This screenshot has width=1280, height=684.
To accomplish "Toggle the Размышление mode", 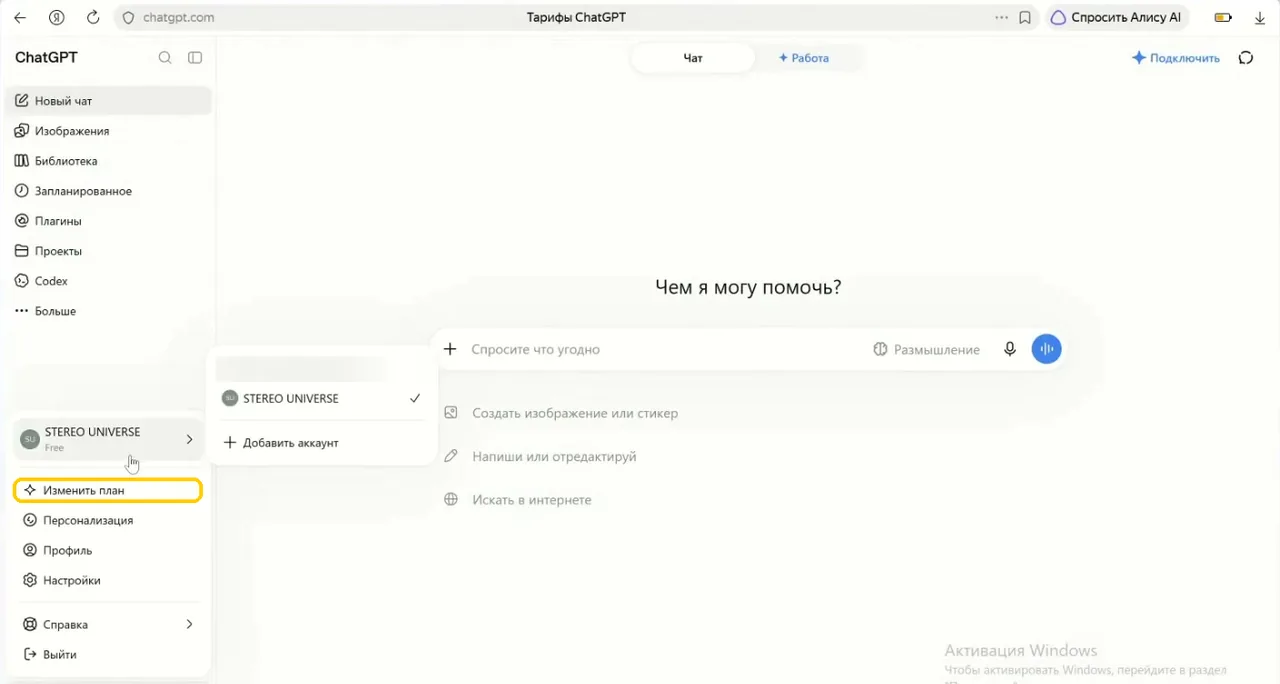I will (926, 349).
